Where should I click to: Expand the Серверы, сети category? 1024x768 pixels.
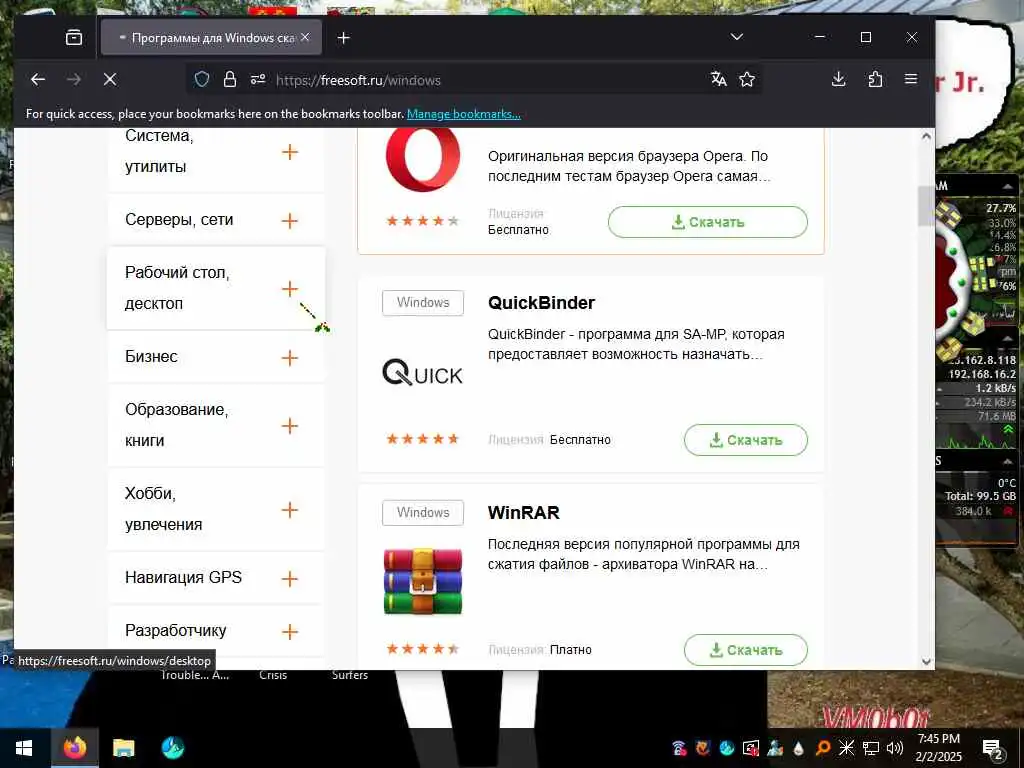coord(289,221)
